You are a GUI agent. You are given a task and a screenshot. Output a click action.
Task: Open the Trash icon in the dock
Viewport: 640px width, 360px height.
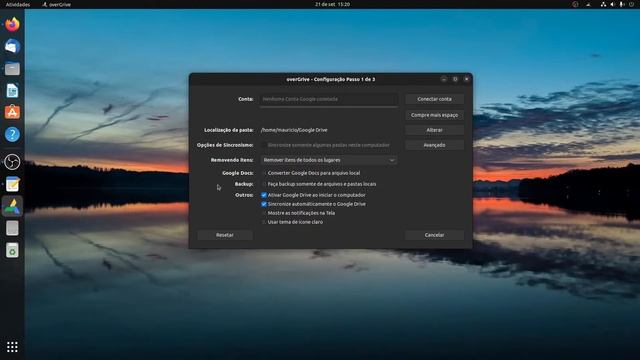pos(12,250)
